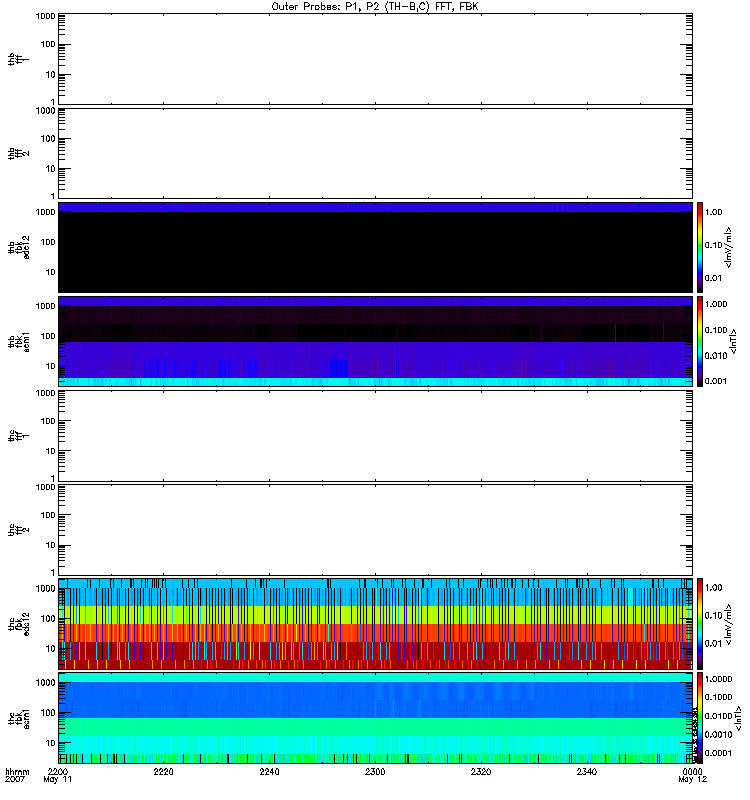Click the 'May 11' date label
750x800 pixels.
click(57, 780)
